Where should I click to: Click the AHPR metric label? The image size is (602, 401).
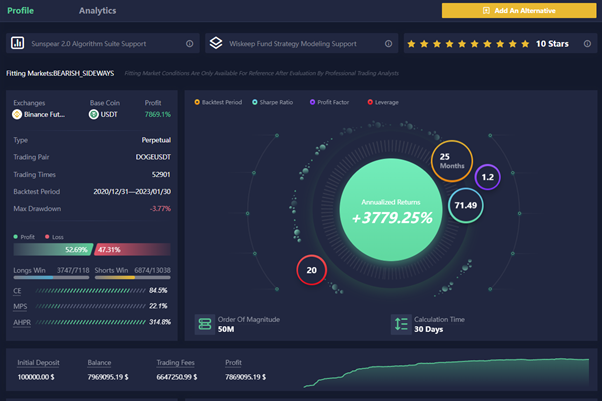tap(22, 322)
